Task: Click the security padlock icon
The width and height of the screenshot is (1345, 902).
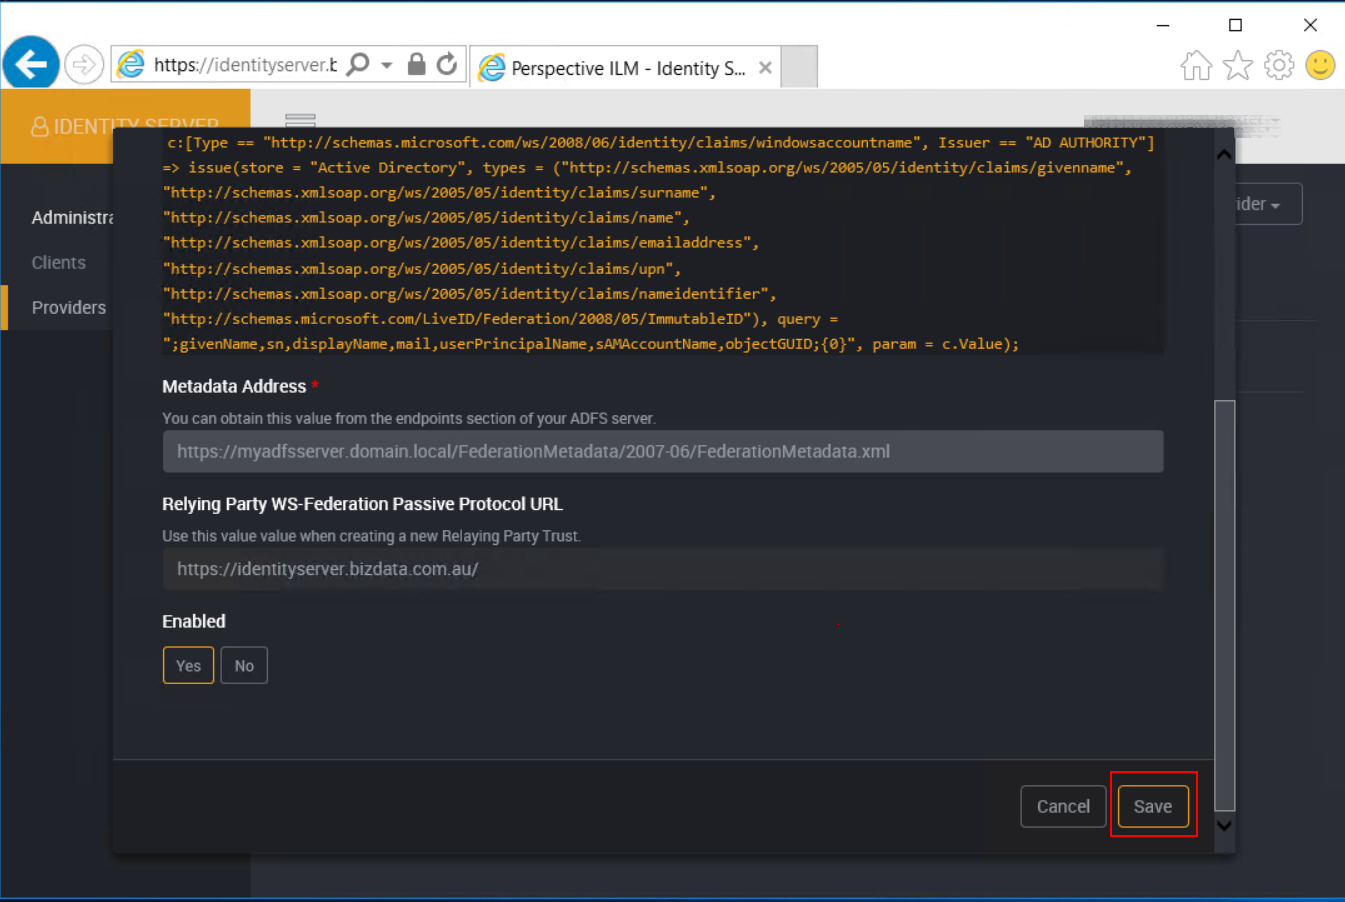Action: click(x=416, y=65)
